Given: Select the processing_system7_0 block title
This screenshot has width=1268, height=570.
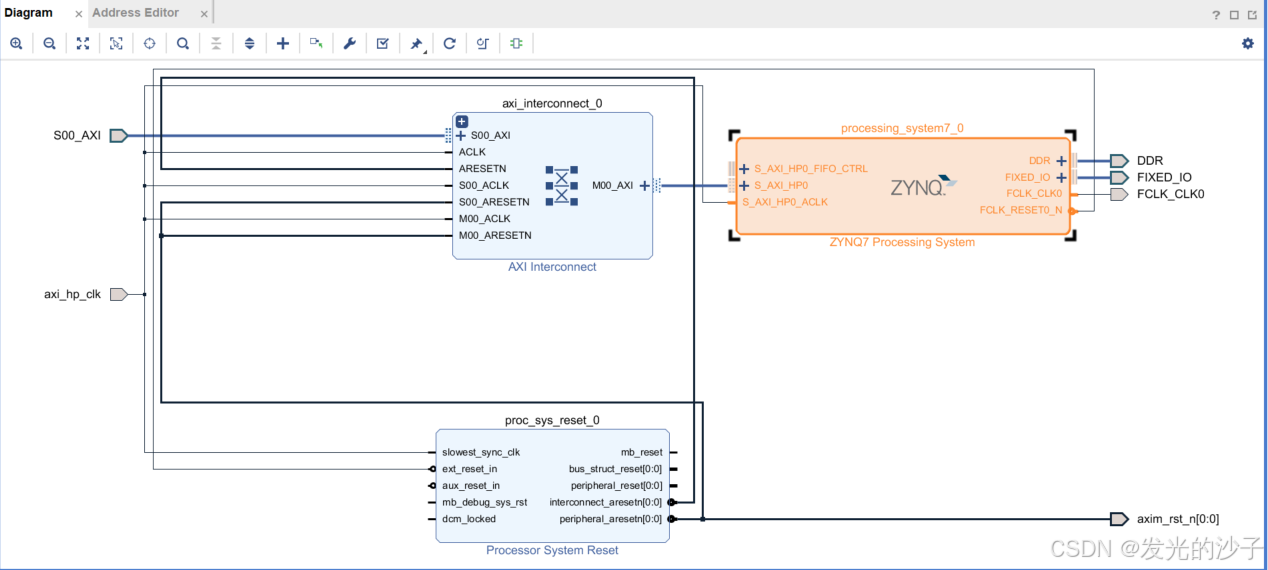Looking at the screenshot, I should (901, 128).
